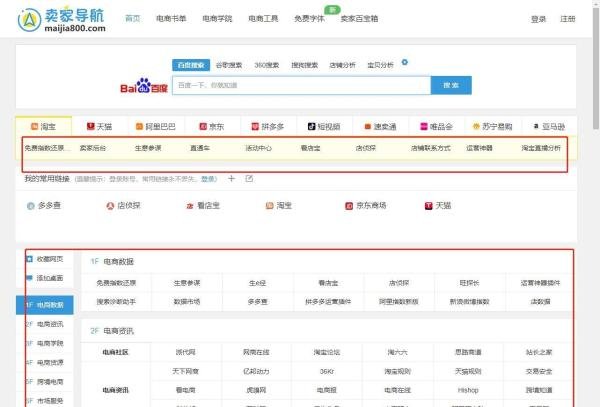Open 店铺联系方式 in the yellow links row

coord(430,148)
